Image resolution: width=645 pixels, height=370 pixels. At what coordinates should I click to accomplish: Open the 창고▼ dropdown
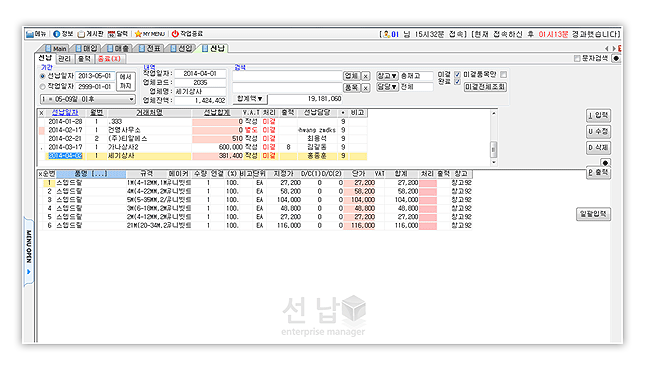point(387,76)
